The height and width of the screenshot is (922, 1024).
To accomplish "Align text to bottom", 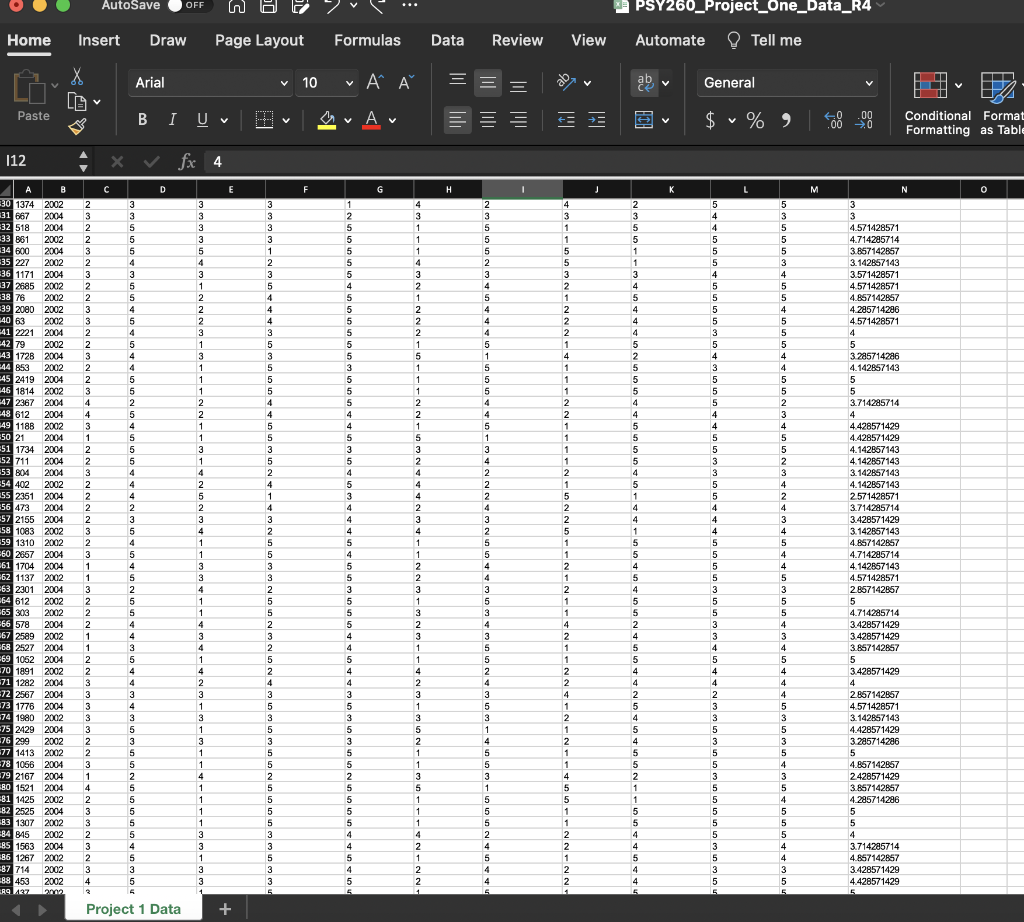I will coord(519,84).
